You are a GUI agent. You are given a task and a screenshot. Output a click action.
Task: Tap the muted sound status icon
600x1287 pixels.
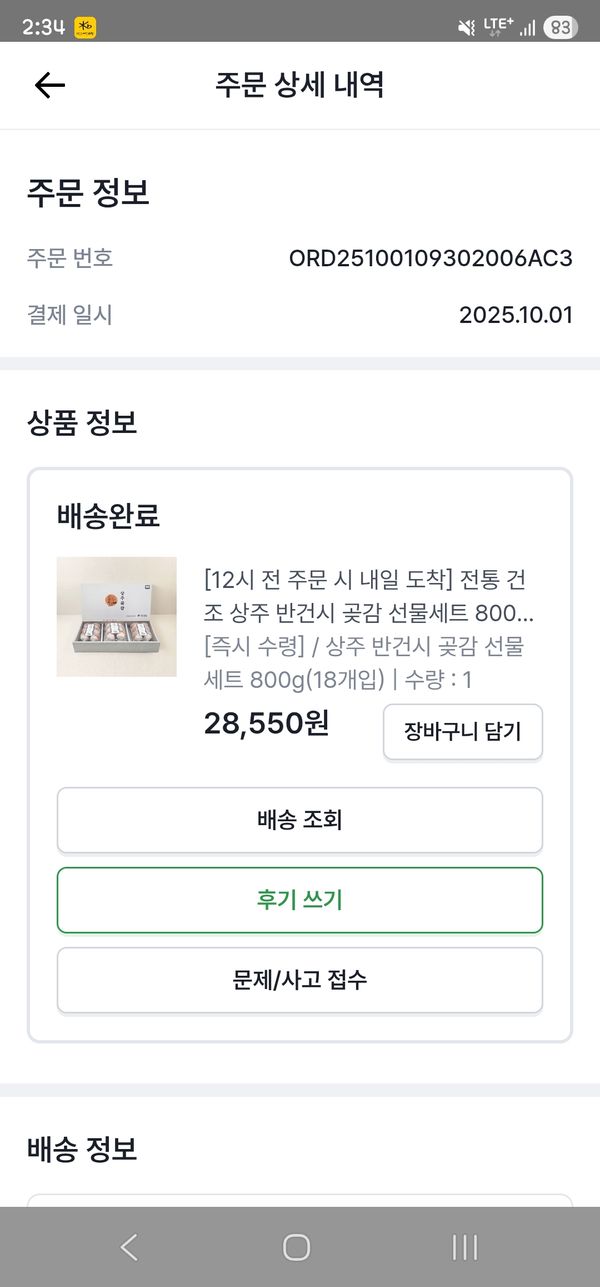tap(466, 28)
